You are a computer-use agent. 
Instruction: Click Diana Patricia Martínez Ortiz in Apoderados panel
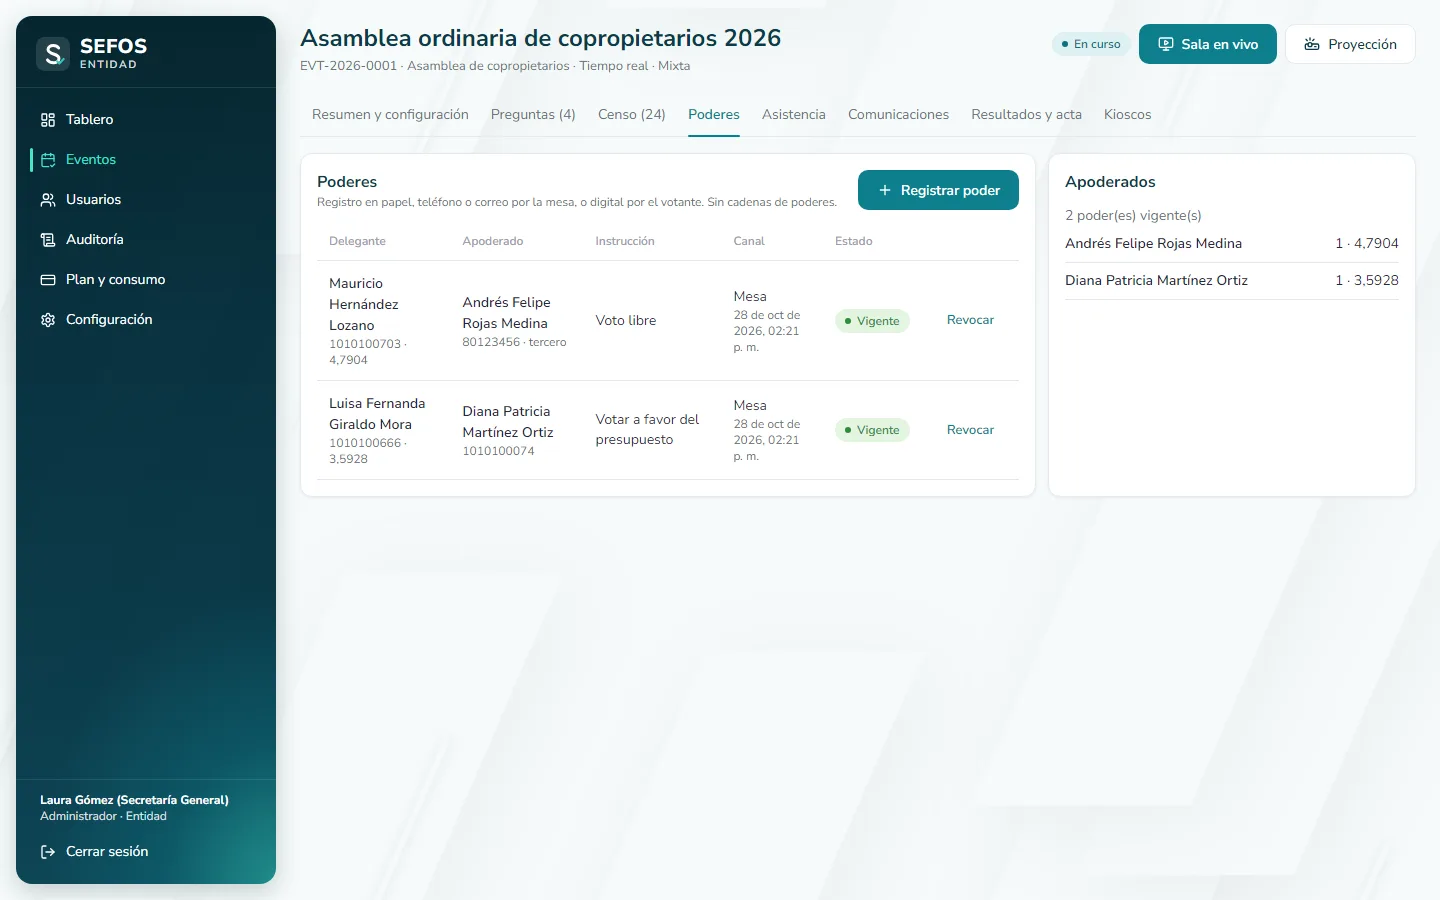click(1156, 281)
